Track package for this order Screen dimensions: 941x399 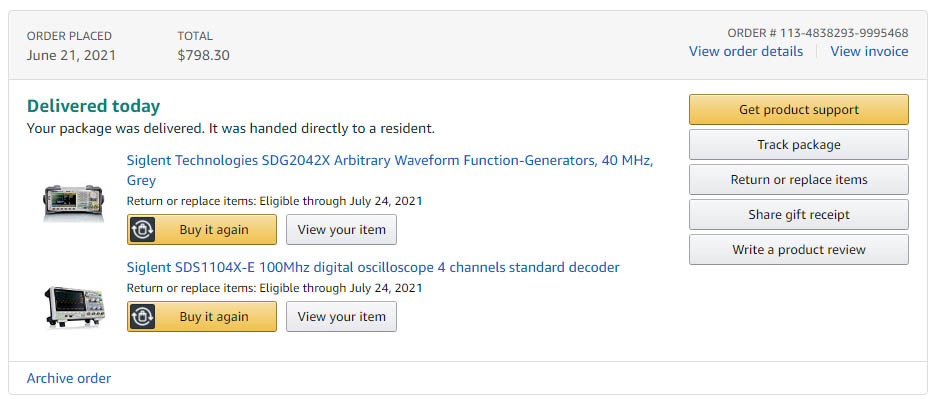click(x=798, y=145)
